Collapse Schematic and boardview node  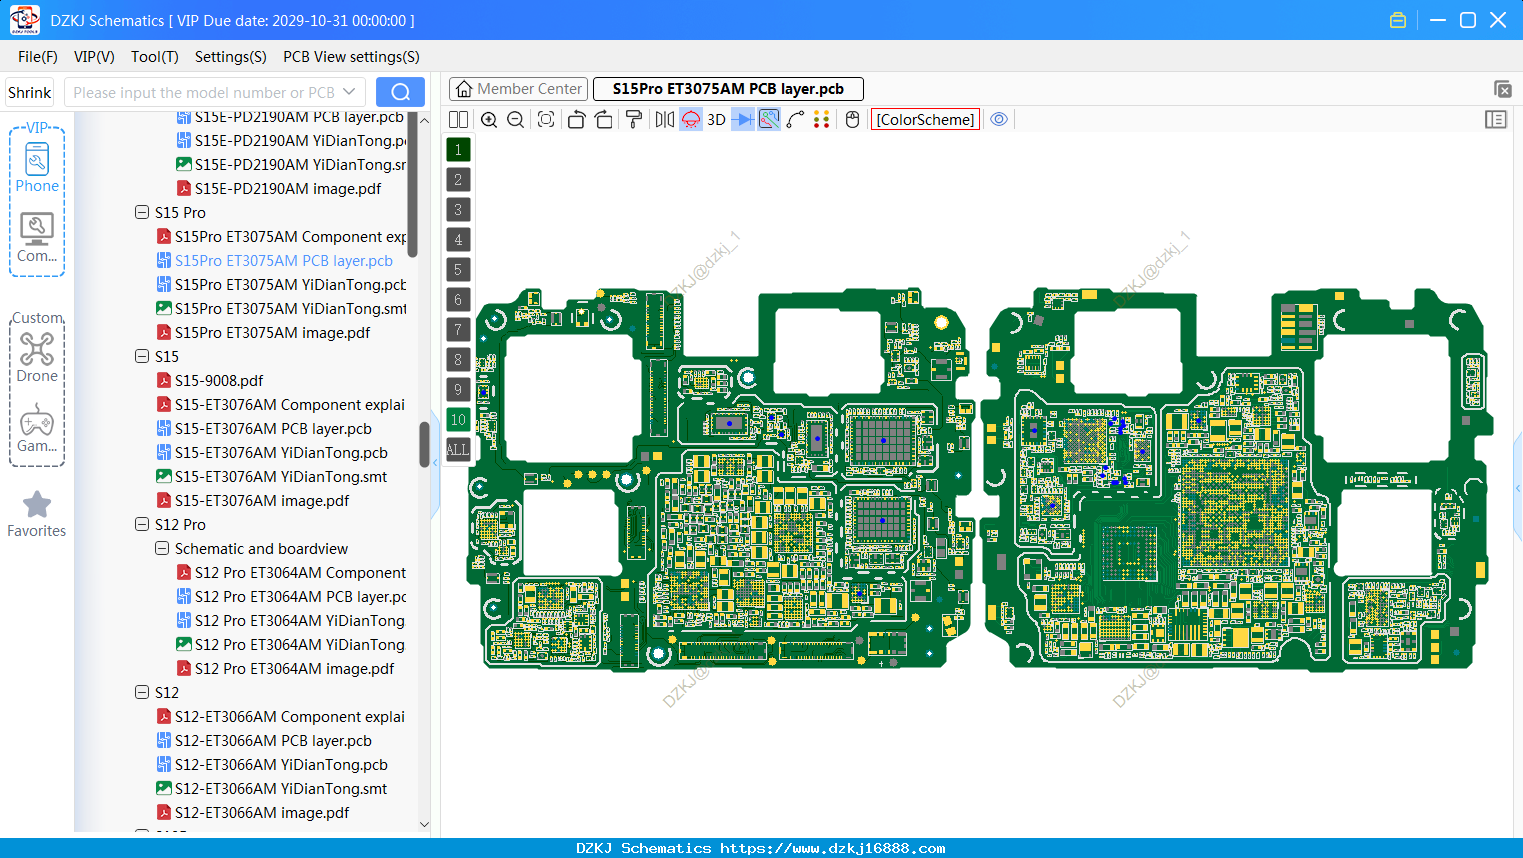pos(162,548)
